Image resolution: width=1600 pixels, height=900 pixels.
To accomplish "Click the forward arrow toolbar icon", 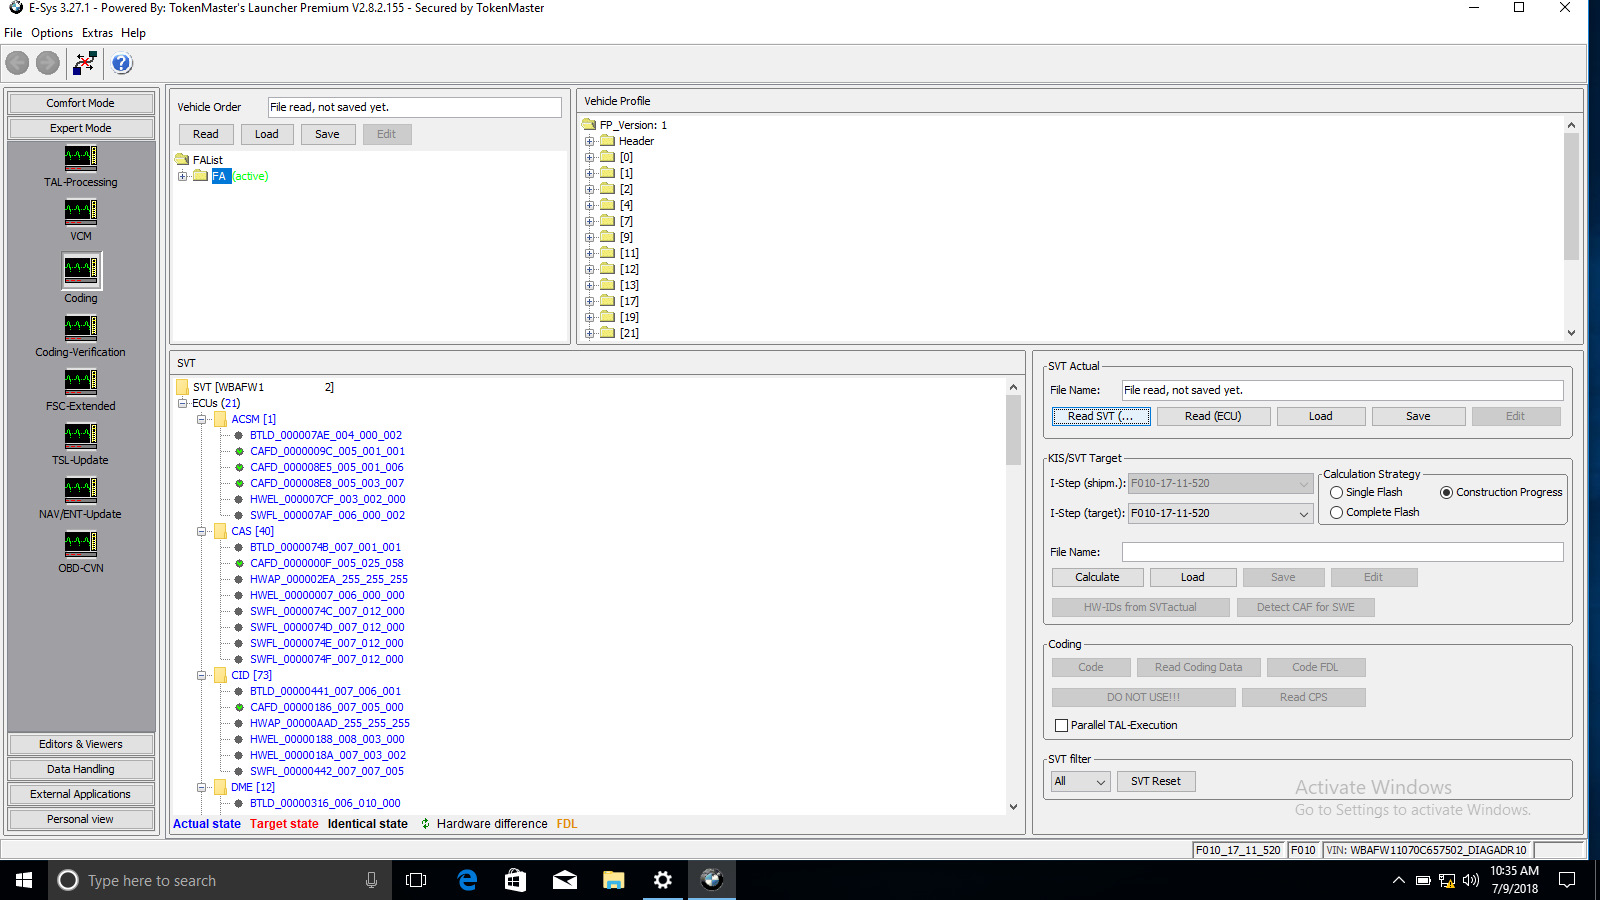I will (48, 63).
